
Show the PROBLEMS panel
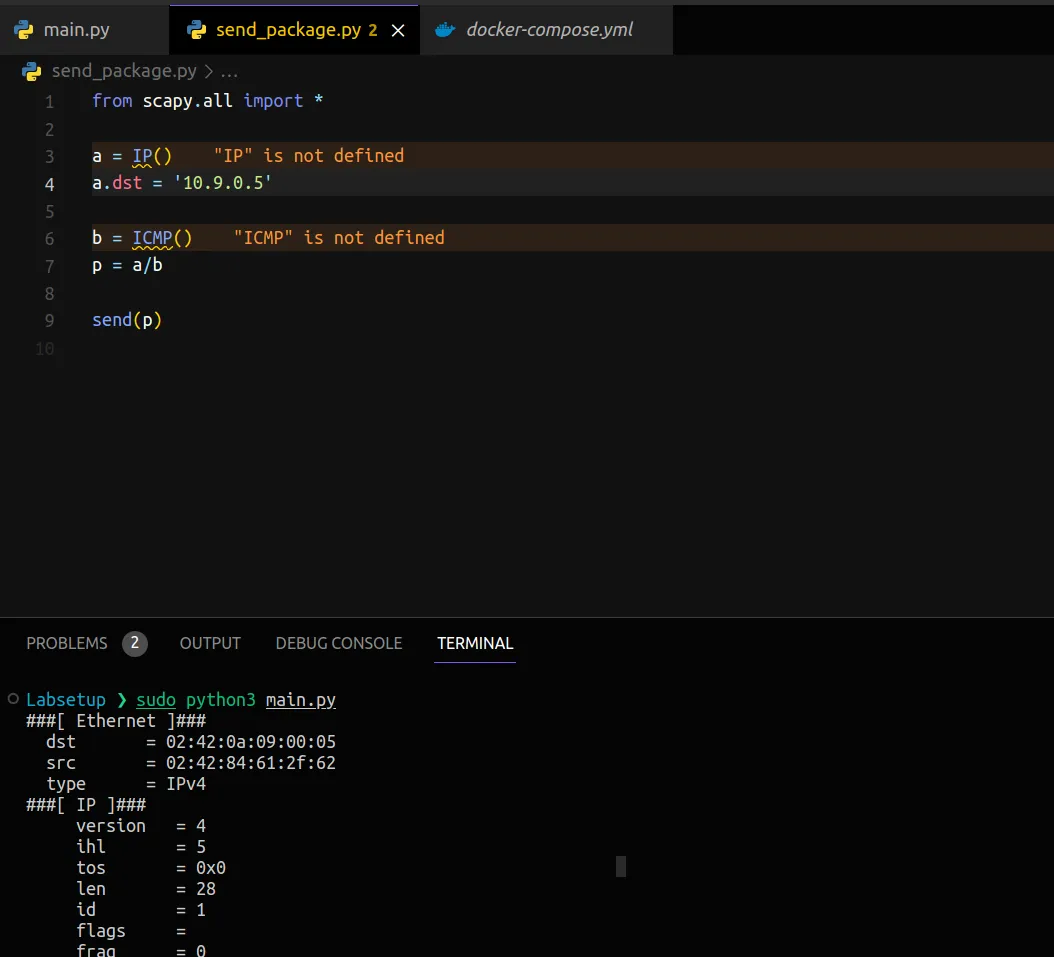67,643
